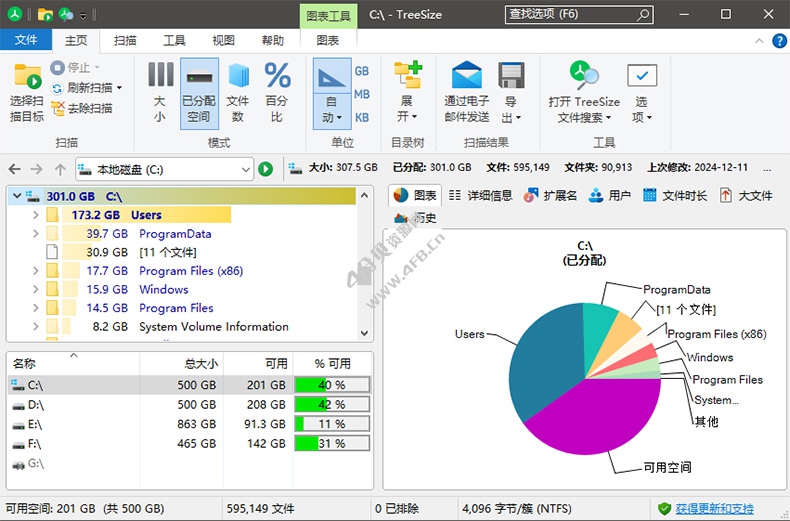
Task: Open the 本地磁盘 (C:) path dropdown
Action: click(245, 169)
